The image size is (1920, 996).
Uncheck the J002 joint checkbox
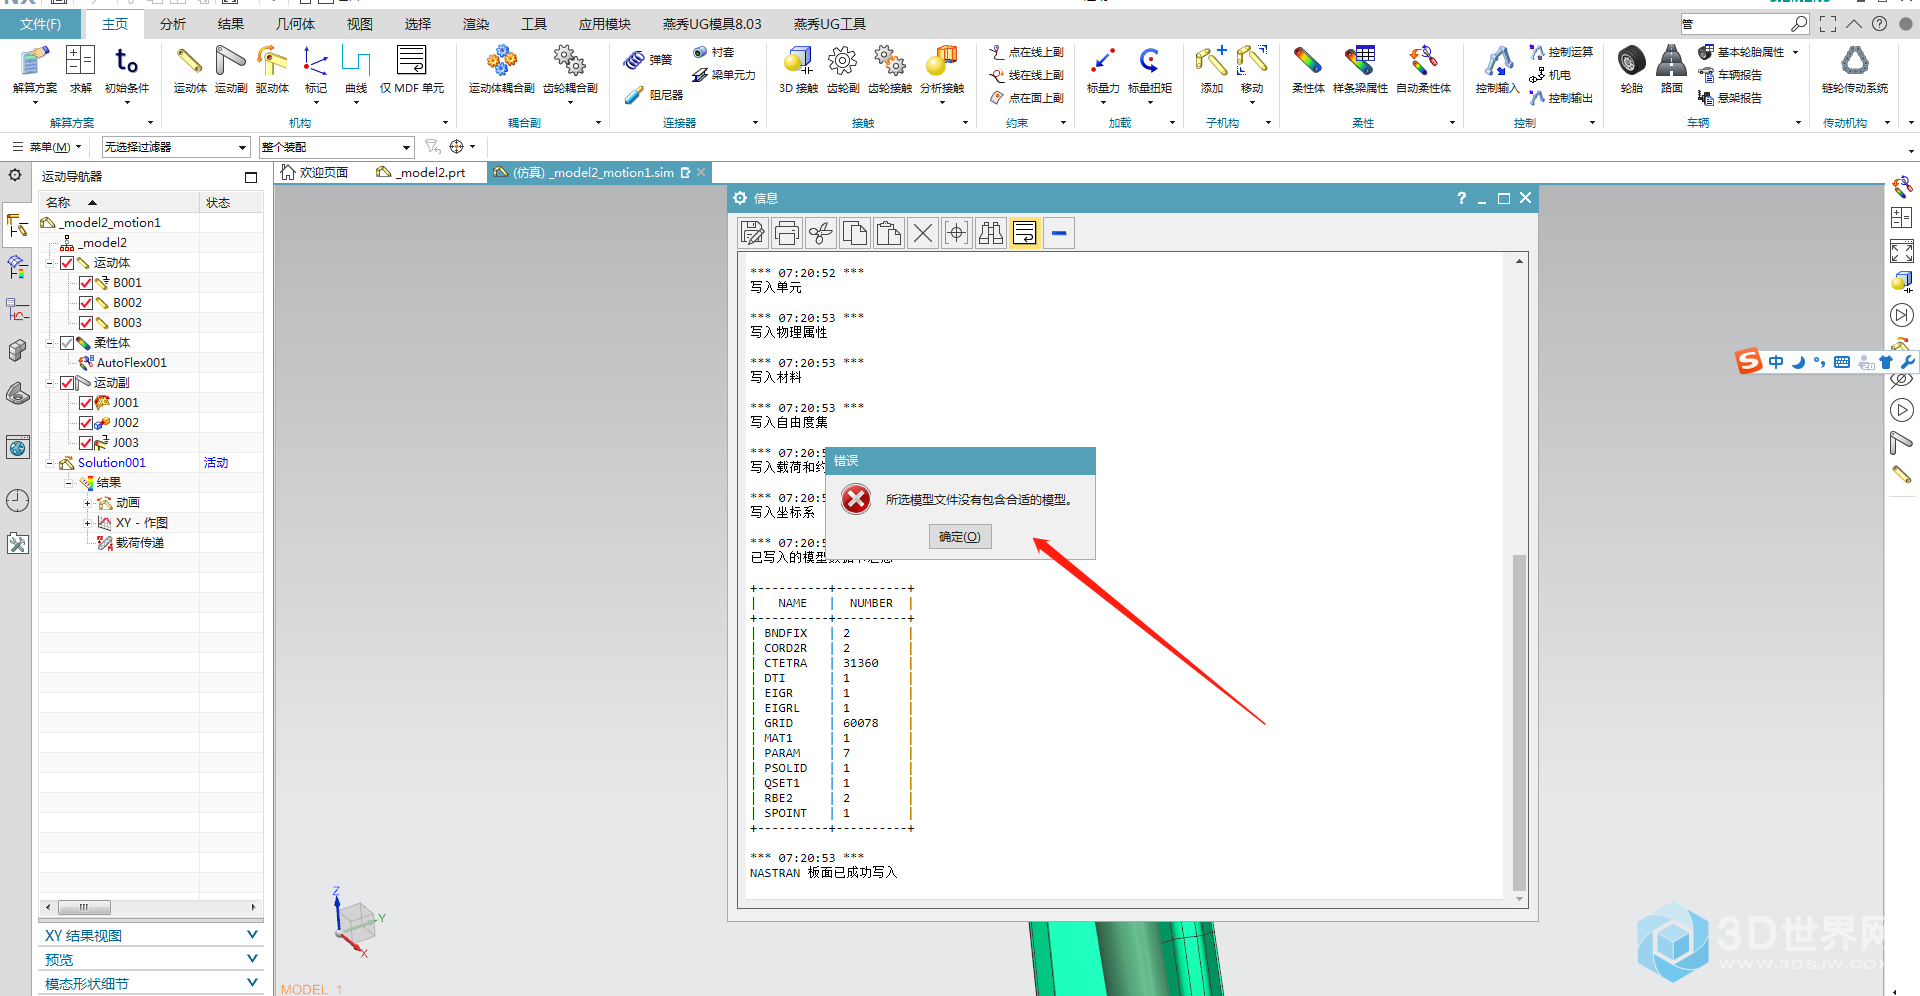pyautogui.click(x=86, y=423)
